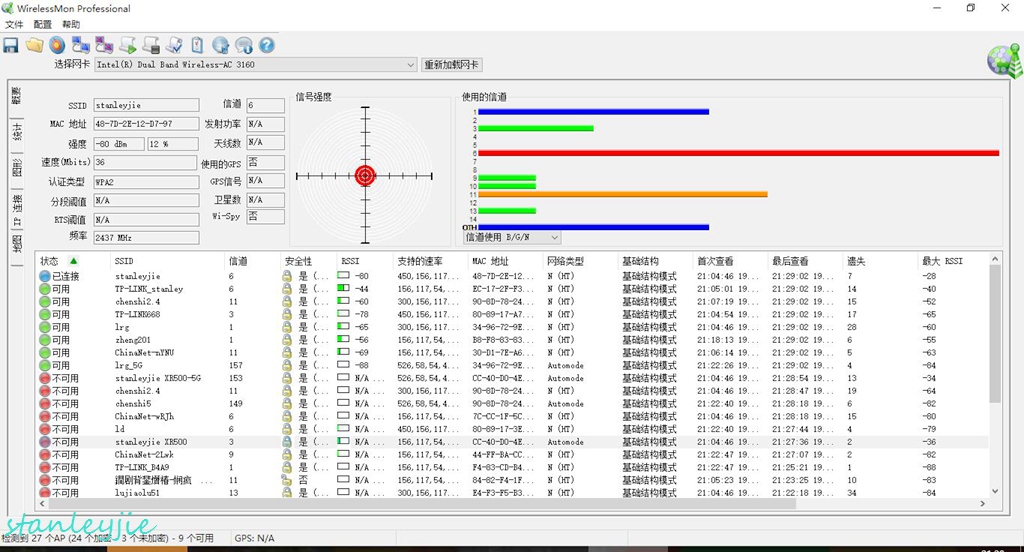The width and height of the screenshot is (1024, 552).
Task: Click the 信道 field showing 6
Action: tap(265, 105)
